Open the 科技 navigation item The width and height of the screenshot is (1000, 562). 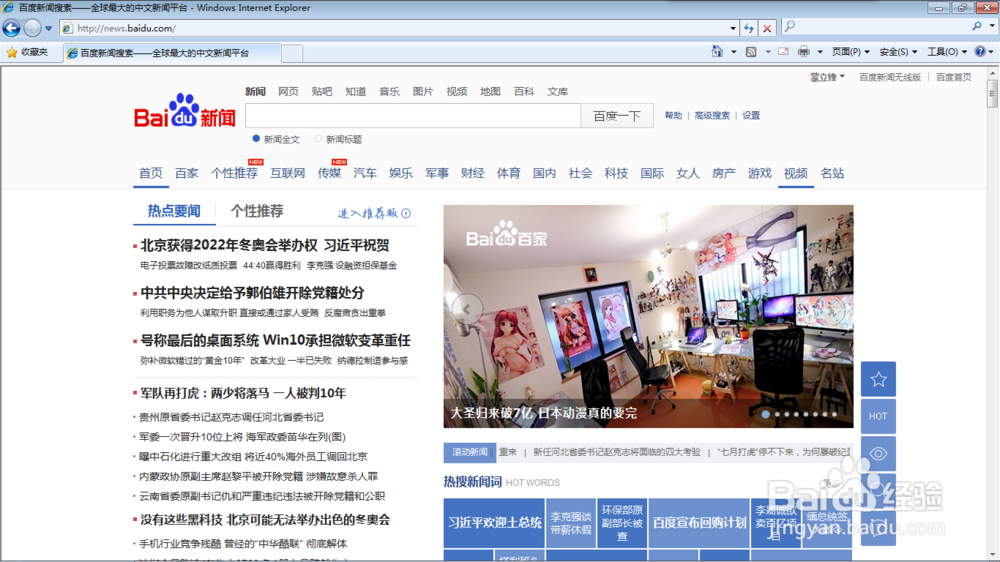point(616,173)
